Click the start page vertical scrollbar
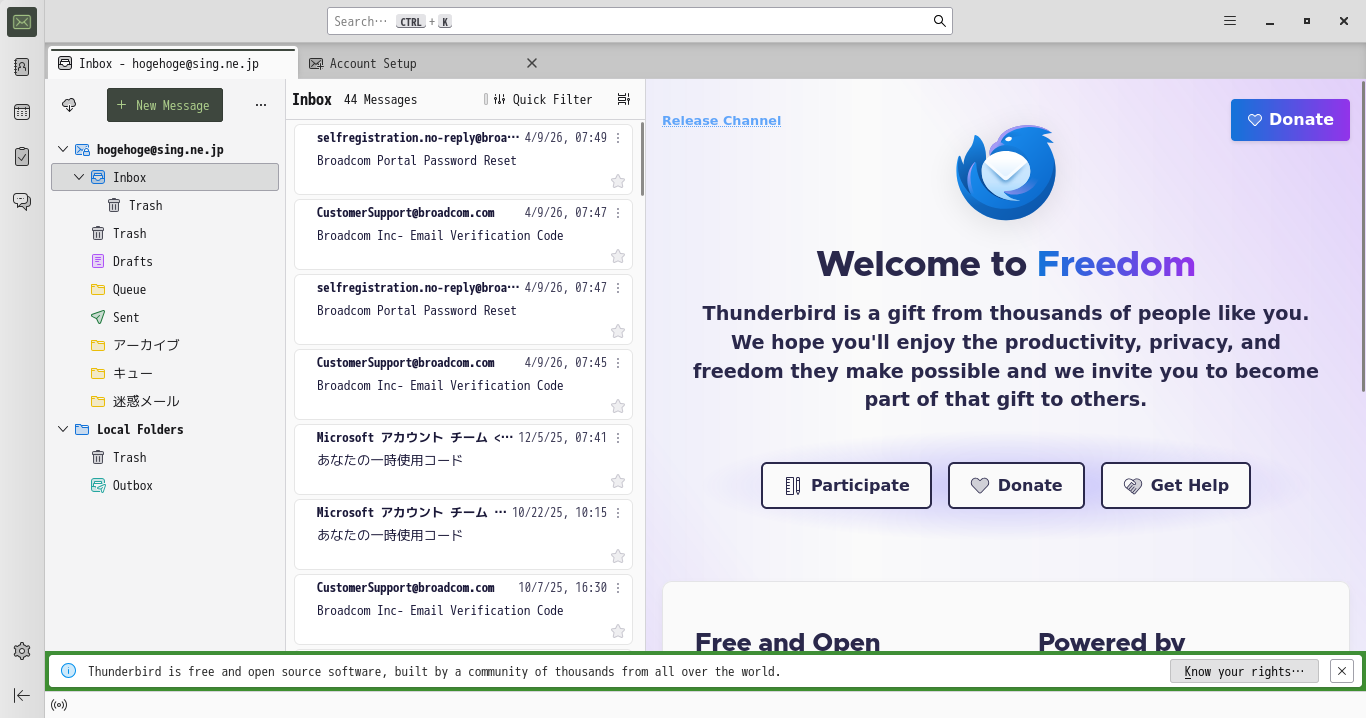The height and width of the screenshot is (718, 1366). (x=1362, y=236)
